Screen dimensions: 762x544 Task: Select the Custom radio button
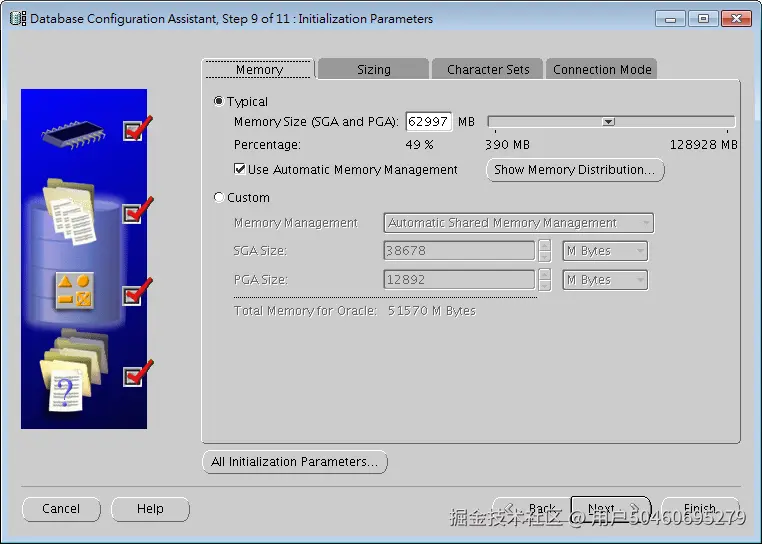(219, 197)
